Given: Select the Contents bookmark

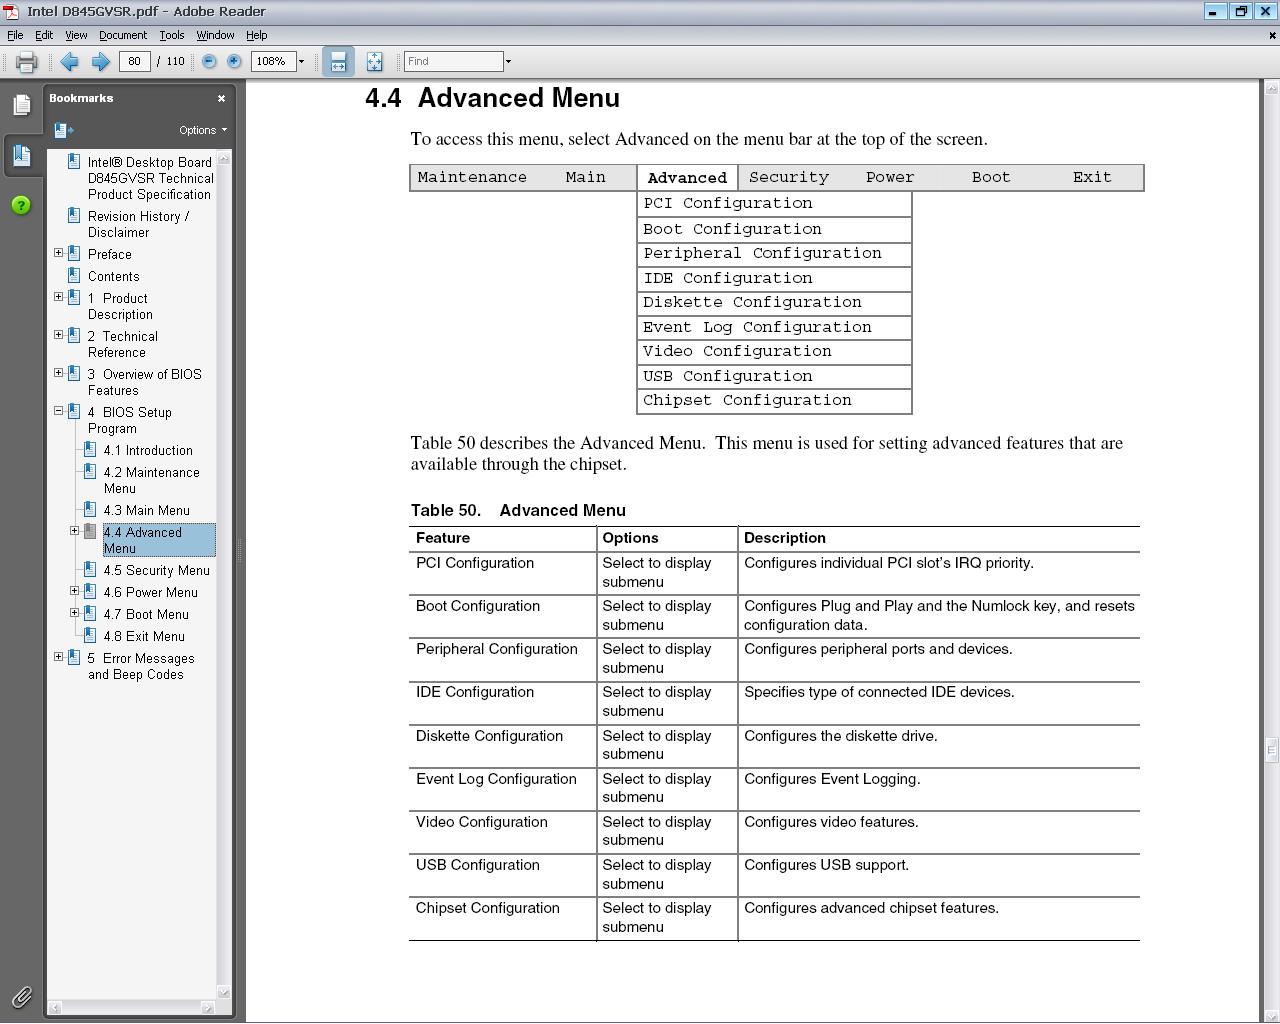Looking at the screenshot, I should point(113,276).
